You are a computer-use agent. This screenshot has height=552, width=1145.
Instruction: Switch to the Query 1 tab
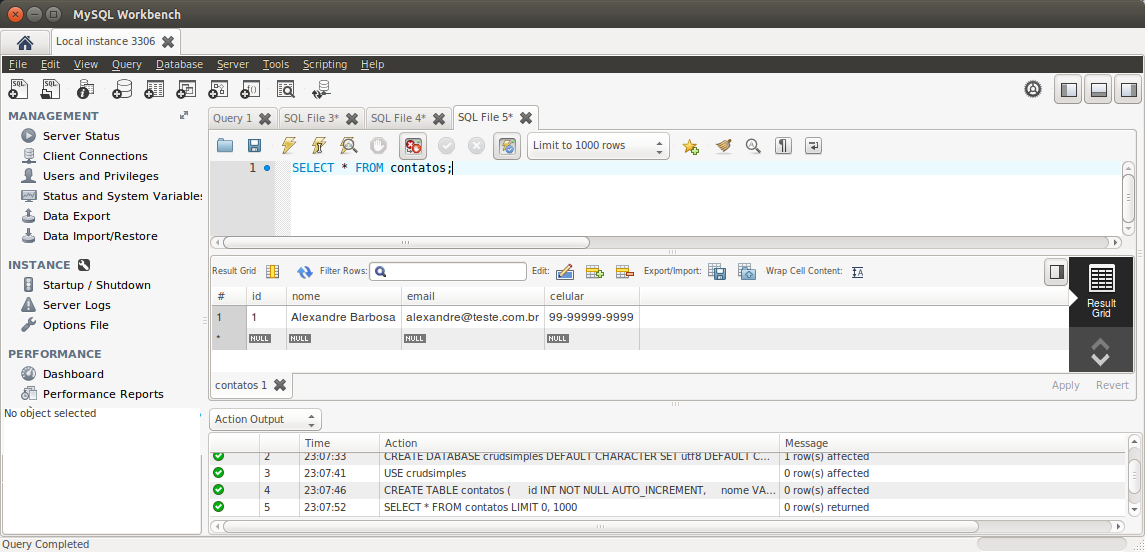pyautogui.click(x=232, y=118)
